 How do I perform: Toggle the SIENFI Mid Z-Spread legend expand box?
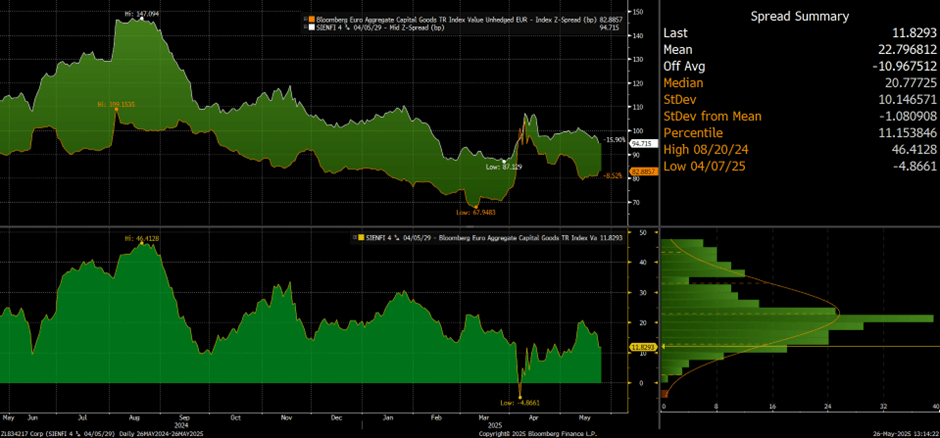306,26
